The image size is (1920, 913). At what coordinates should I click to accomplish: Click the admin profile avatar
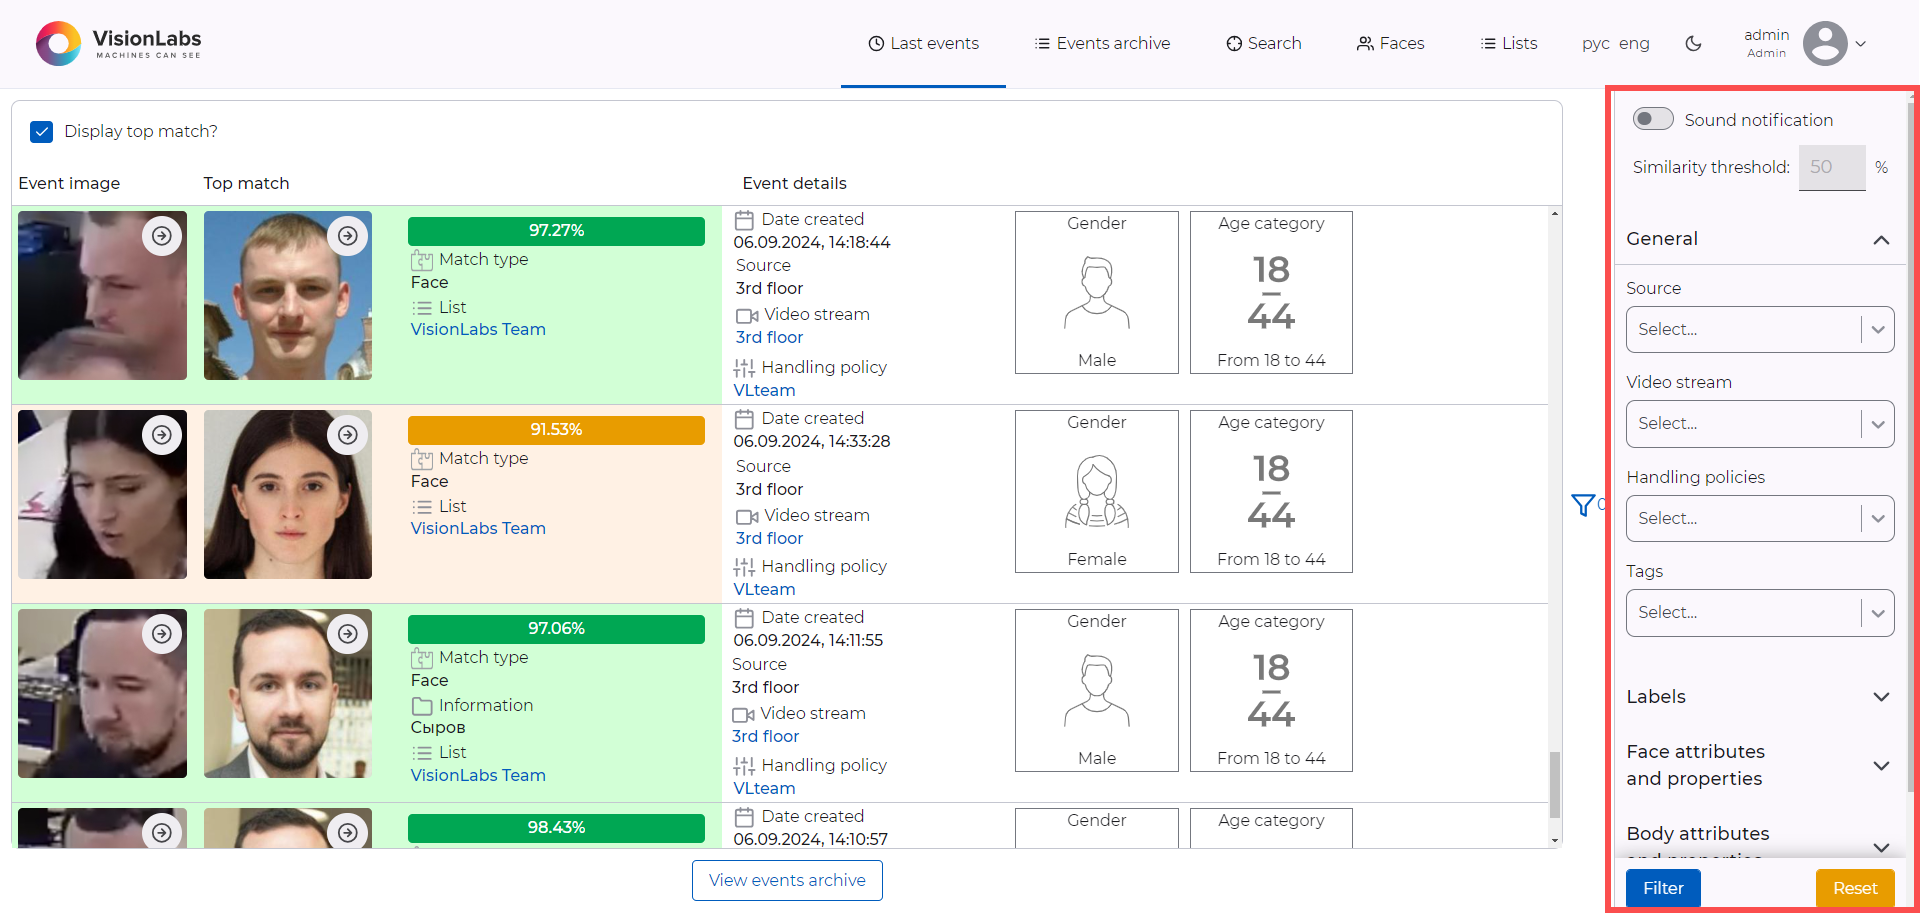pyautogui.click(x=1826, y=43)
